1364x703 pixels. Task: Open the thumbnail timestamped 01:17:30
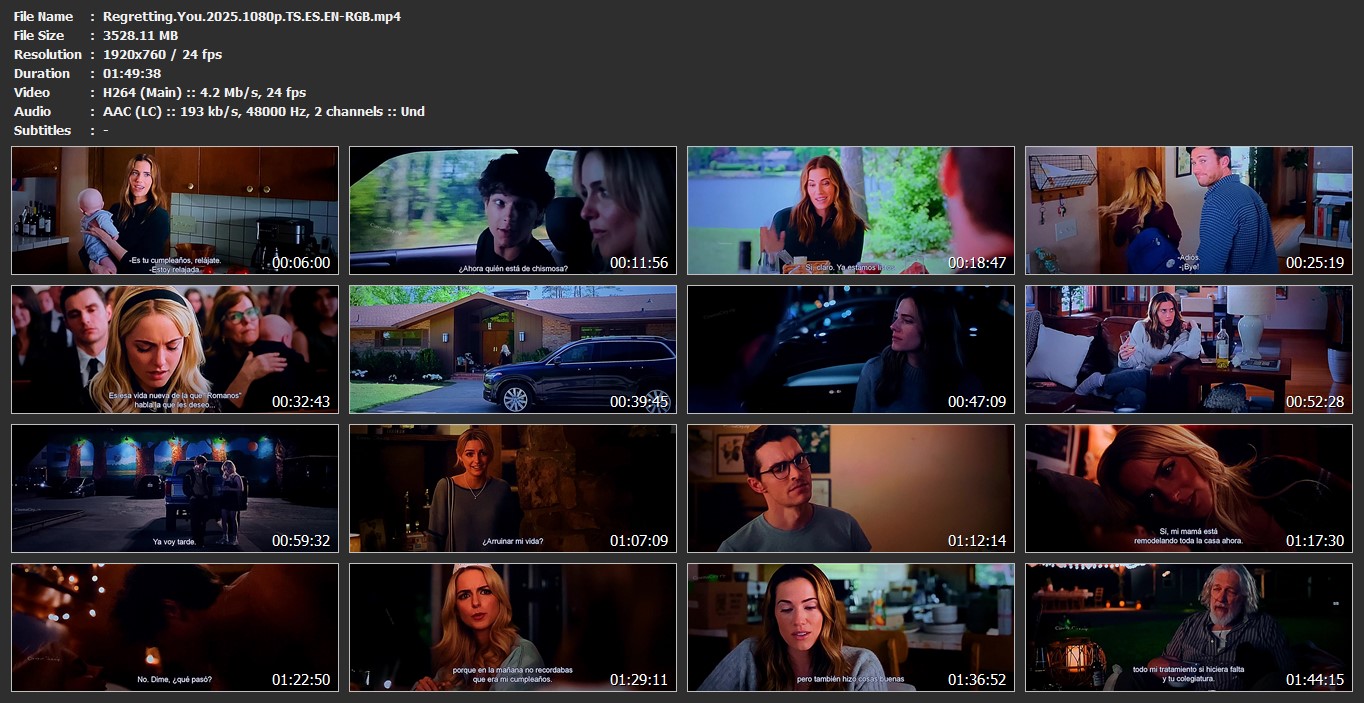coord(1189,489)
